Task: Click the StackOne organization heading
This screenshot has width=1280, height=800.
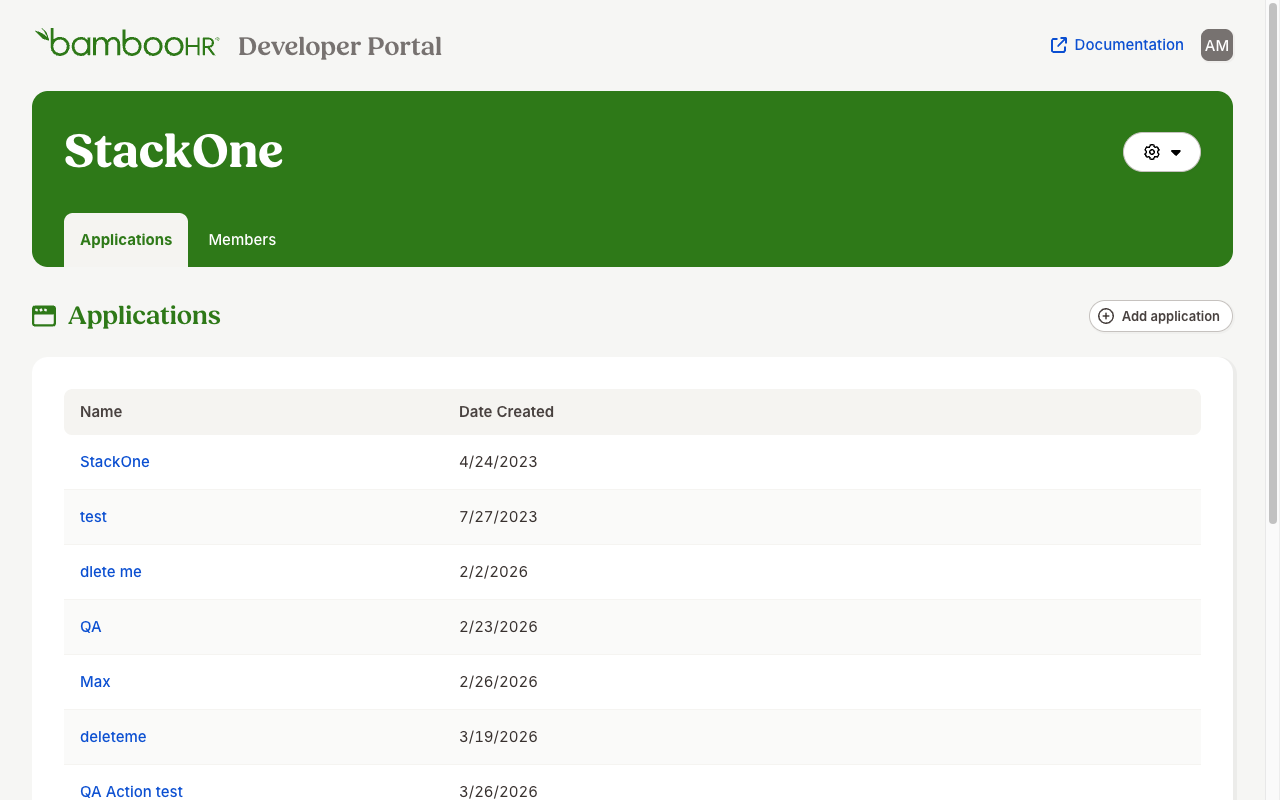Action: [x=174, y=151]
